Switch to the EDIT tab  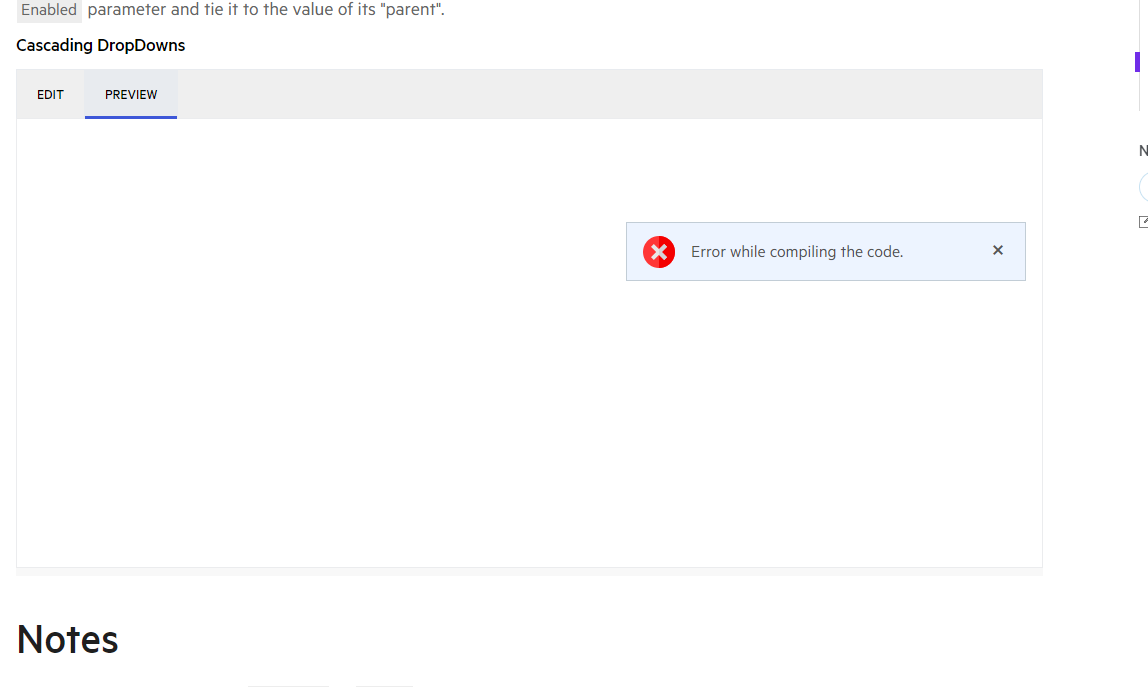(x=50, y=94)
